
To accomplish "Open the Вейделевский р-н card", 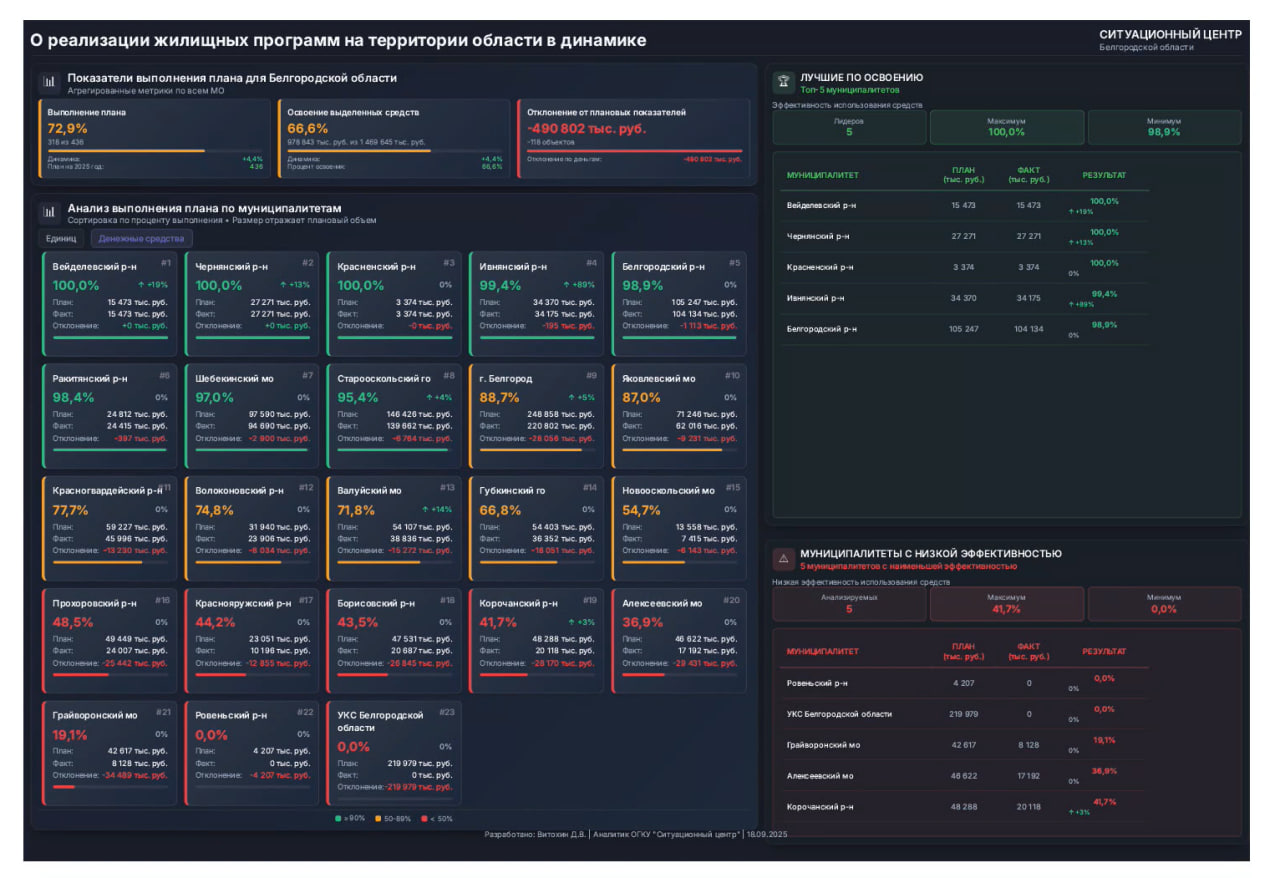I will point(110,304).
